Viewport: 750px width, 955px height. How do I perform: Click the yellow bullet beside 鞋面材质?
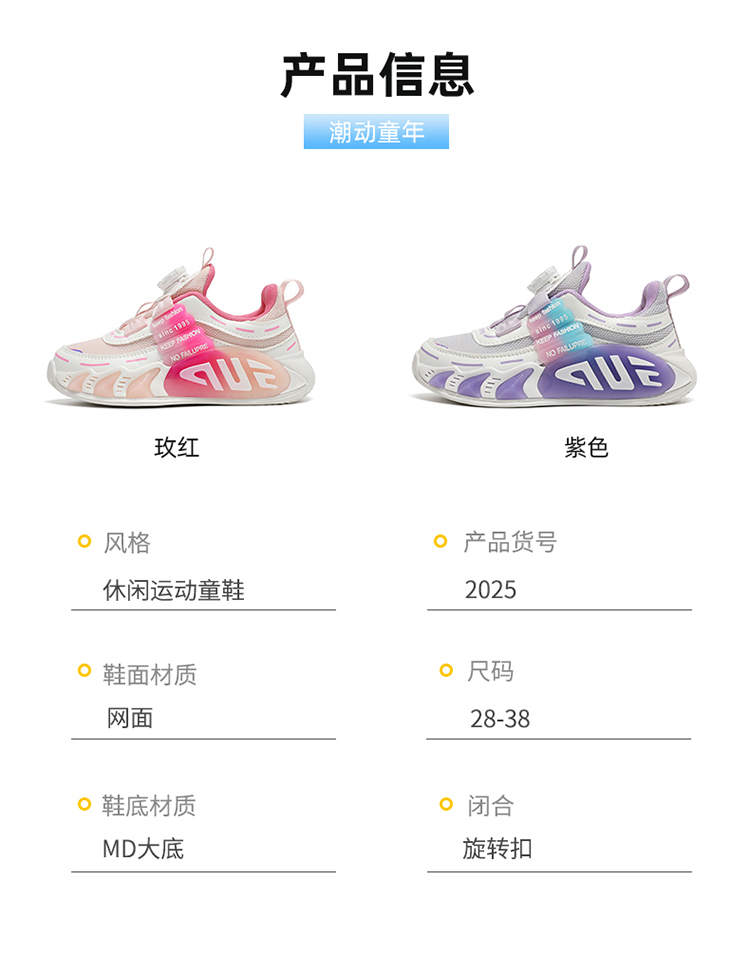pos(85,671)
